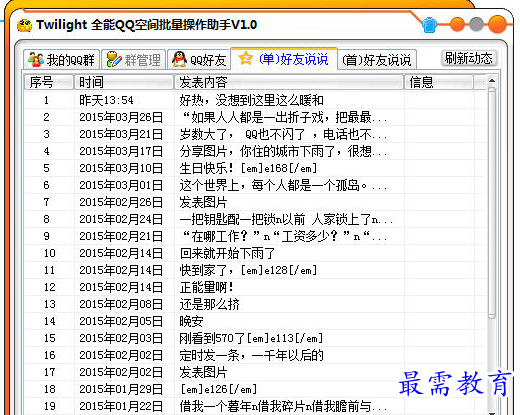Select the post 刚看到570了[em]e113[/em]
The height and width of the screenshot is (415, 520).
tap(251, 338)
